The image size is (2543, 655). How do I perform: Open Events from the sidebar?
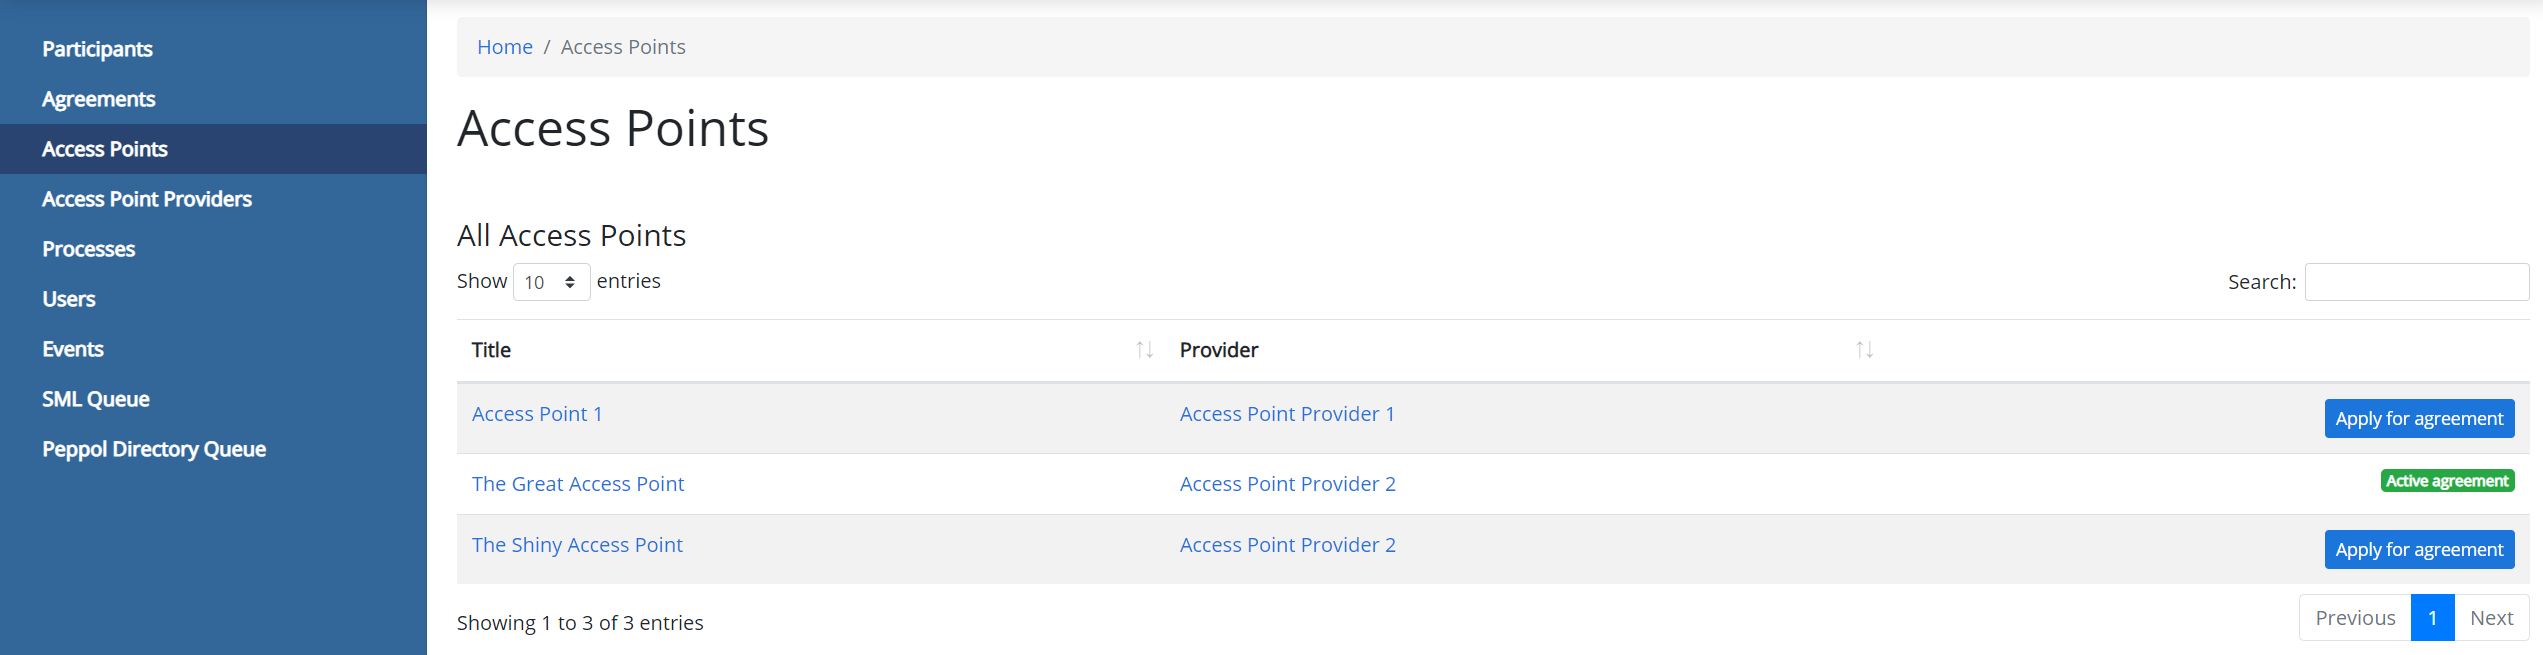[x=72, y=349]
